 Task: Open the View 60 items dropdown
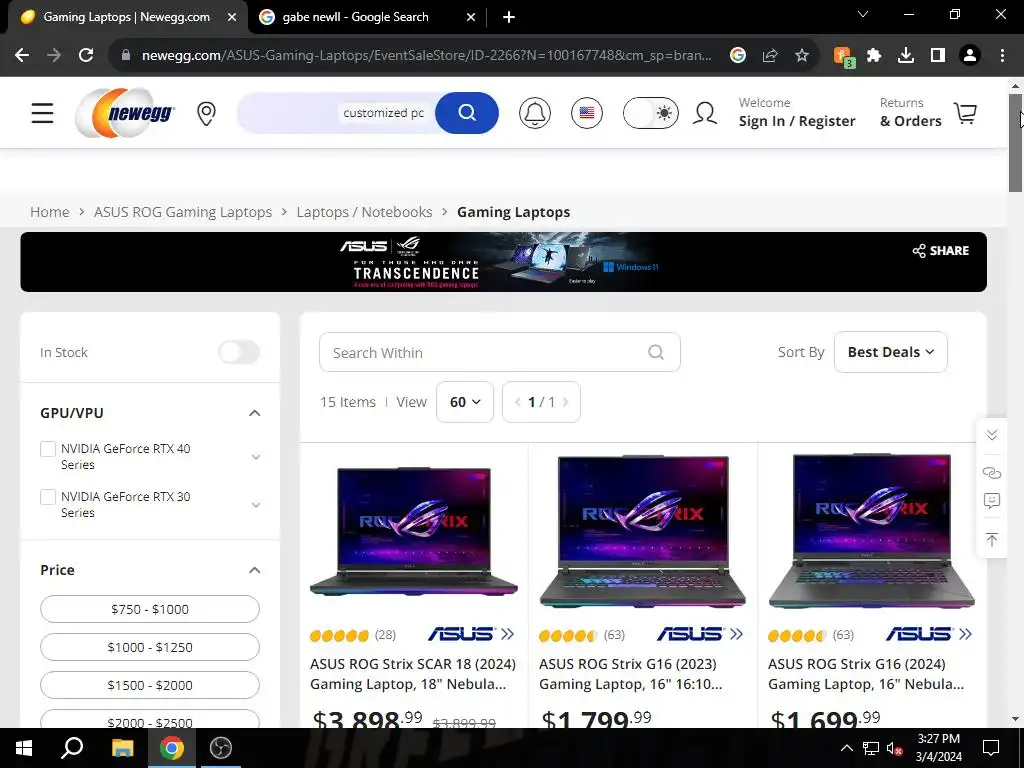pos(465,402)
